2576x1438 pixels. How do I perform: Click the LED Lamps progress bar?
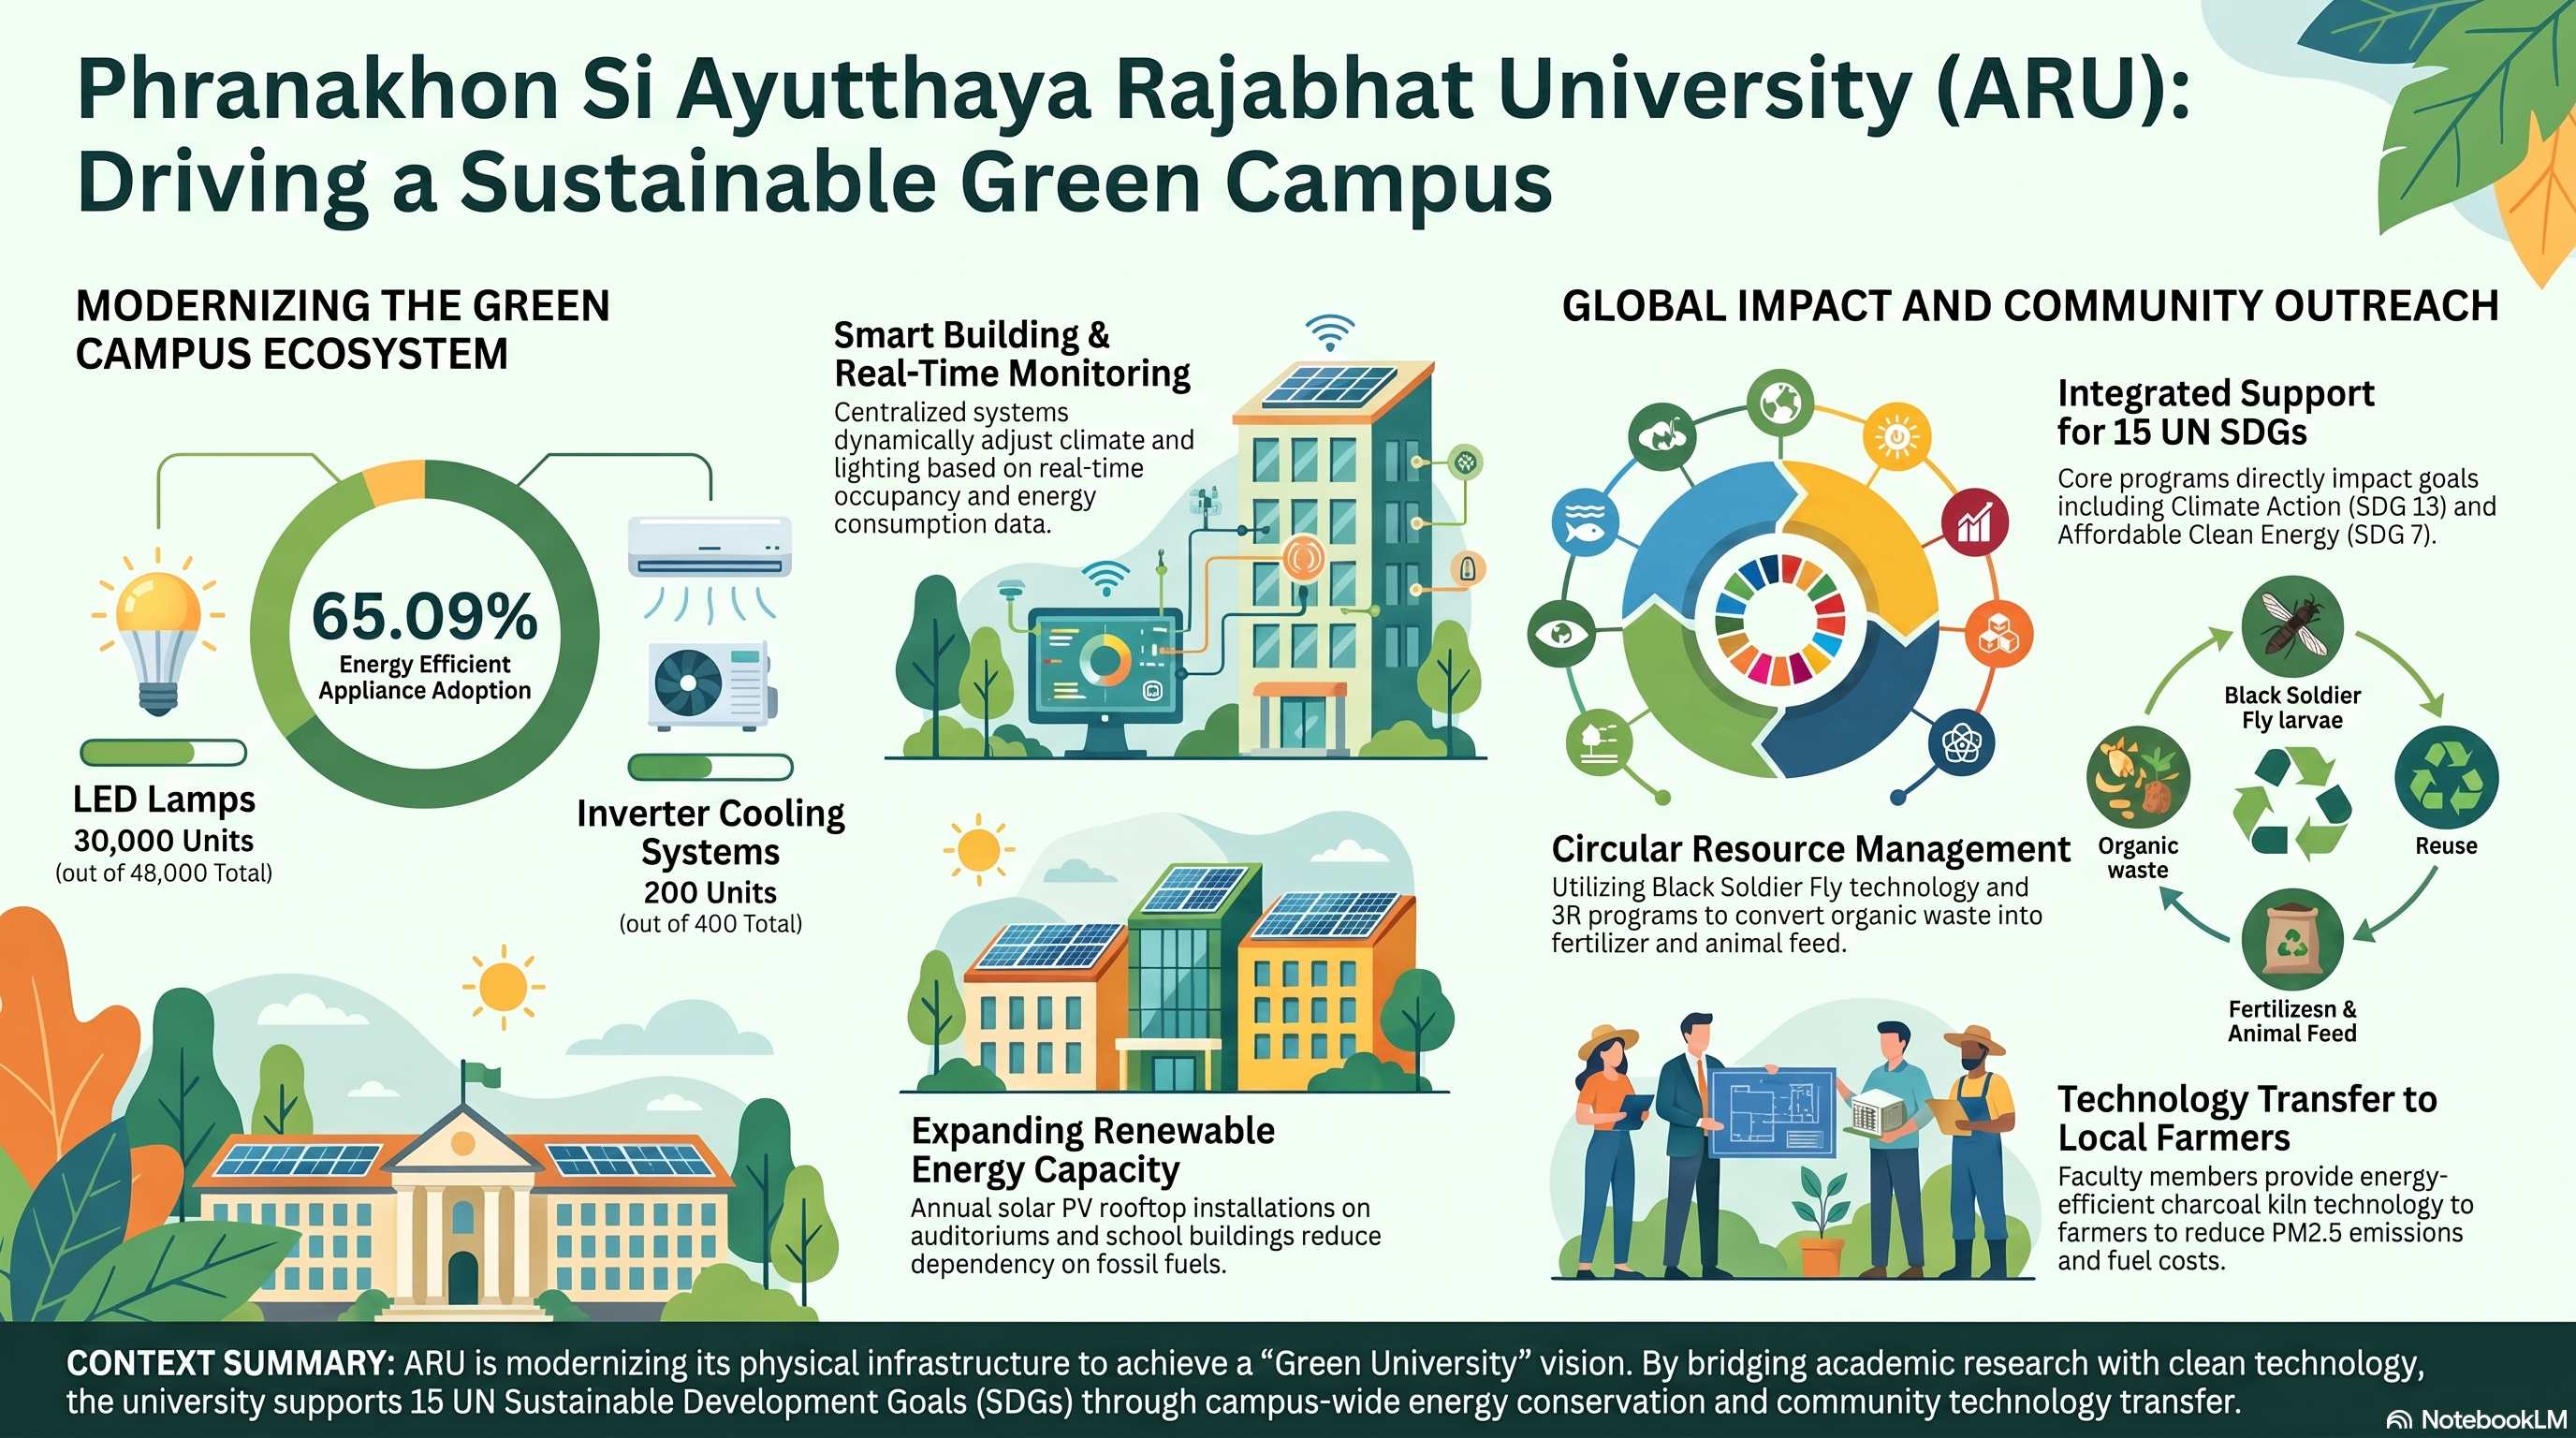click(x=163, y=752)
